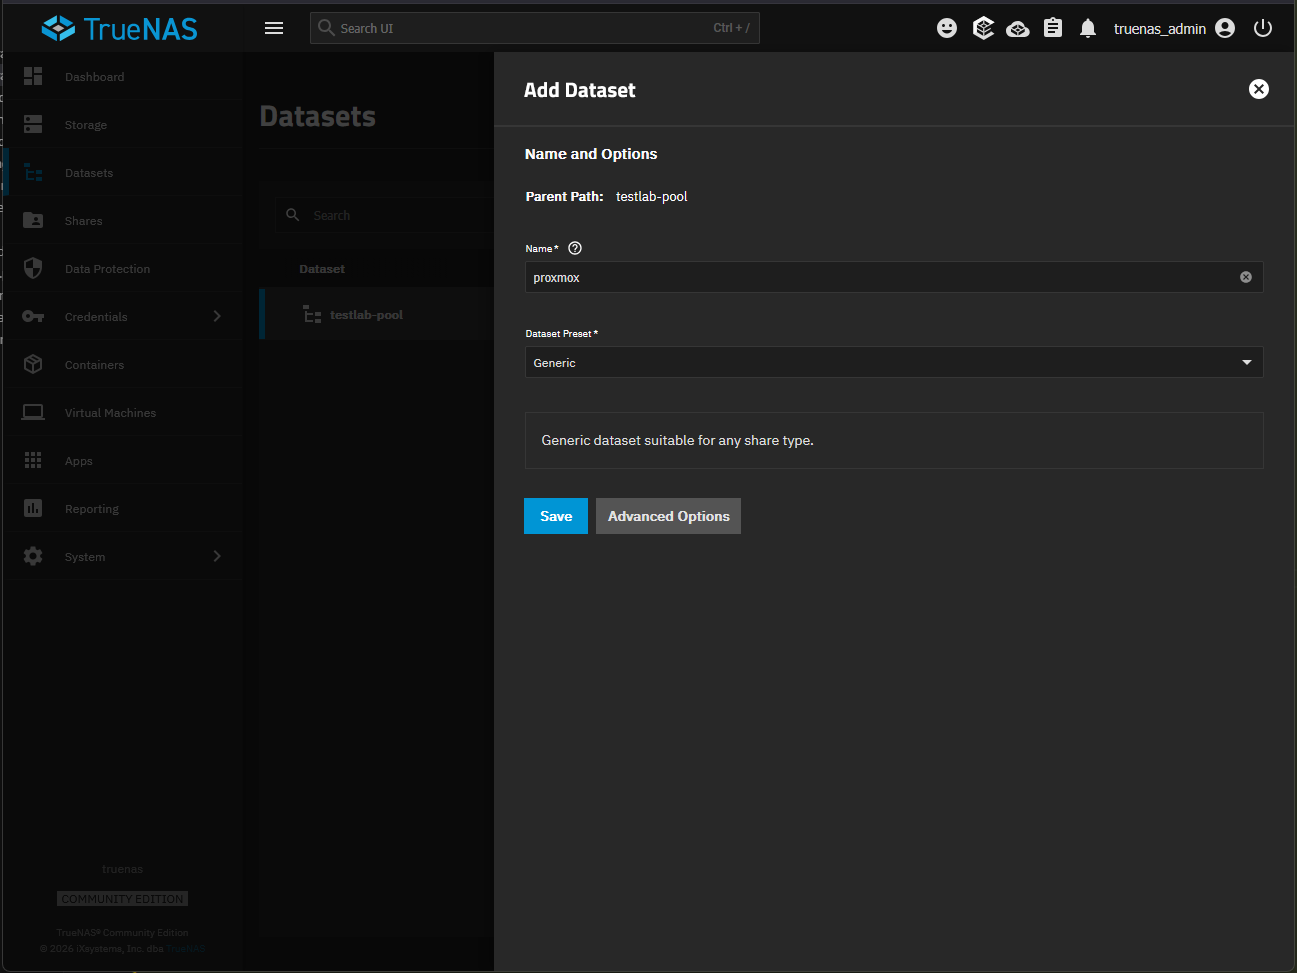Click the testlab-pool tree icon

[x=313, y=315]
